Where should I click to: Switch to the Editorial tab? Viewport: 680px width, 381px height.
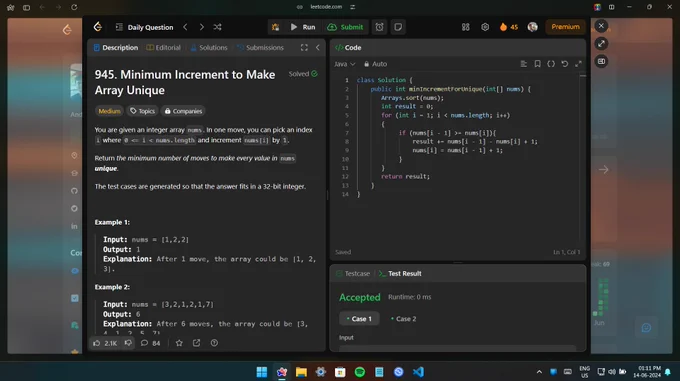point(163,48)
